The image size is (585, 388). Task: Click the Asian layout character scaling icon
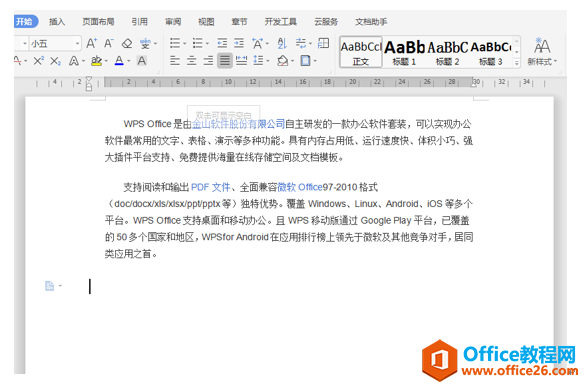pos(257,44)
